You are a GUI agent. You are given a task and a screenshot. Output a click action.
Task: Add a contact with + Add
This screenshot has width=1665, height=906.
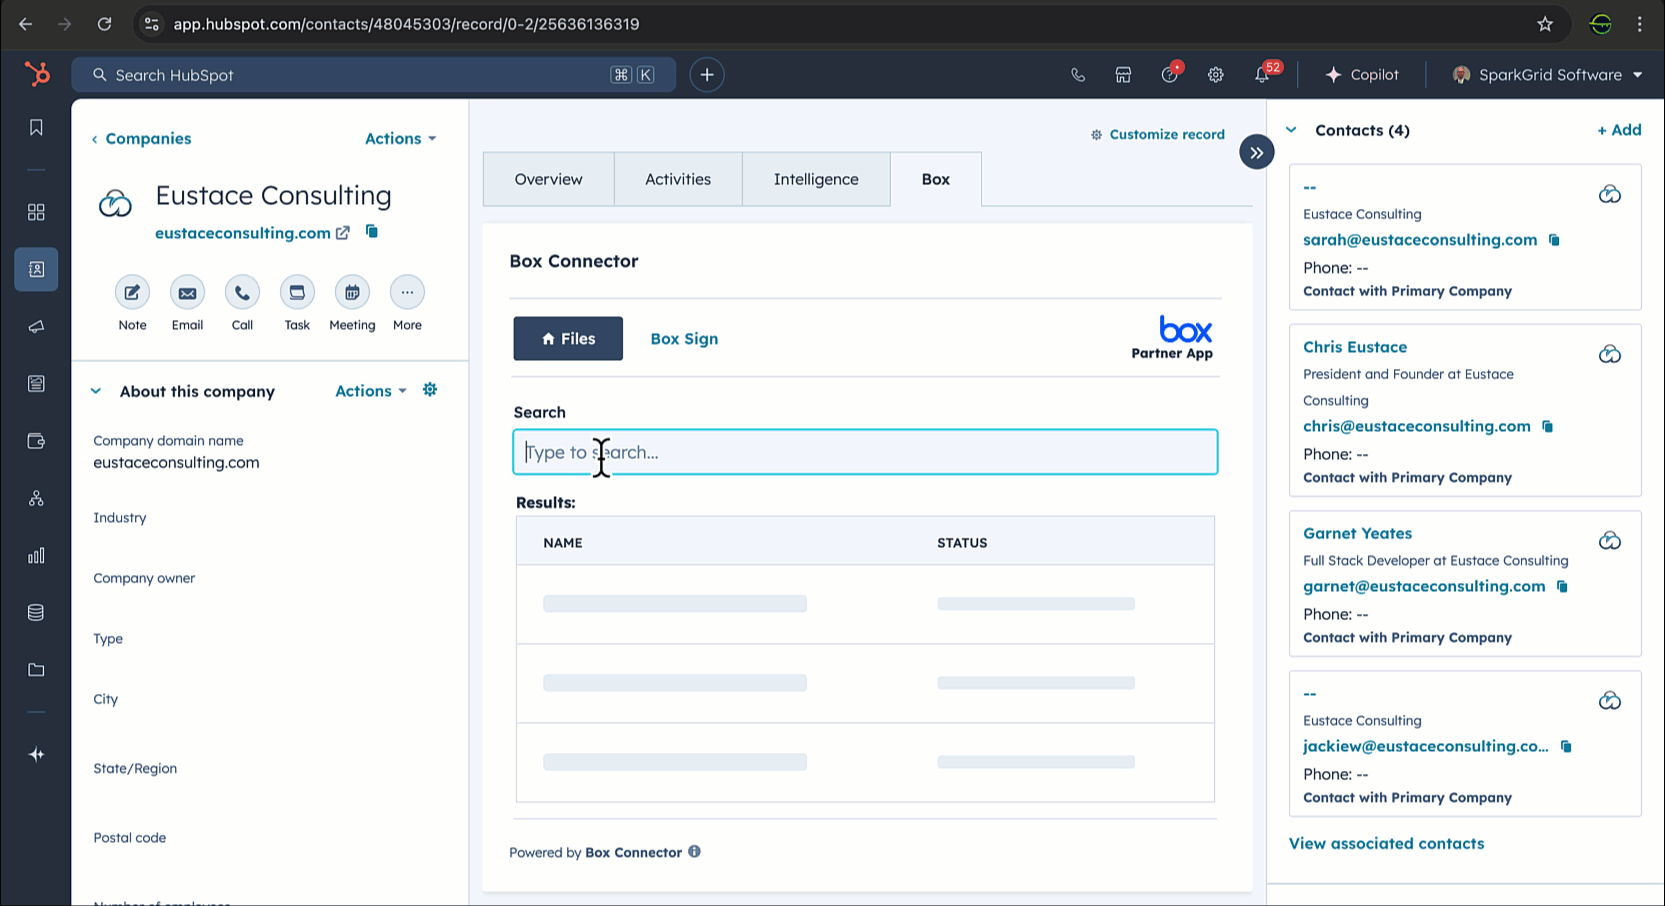point(1619,130)
